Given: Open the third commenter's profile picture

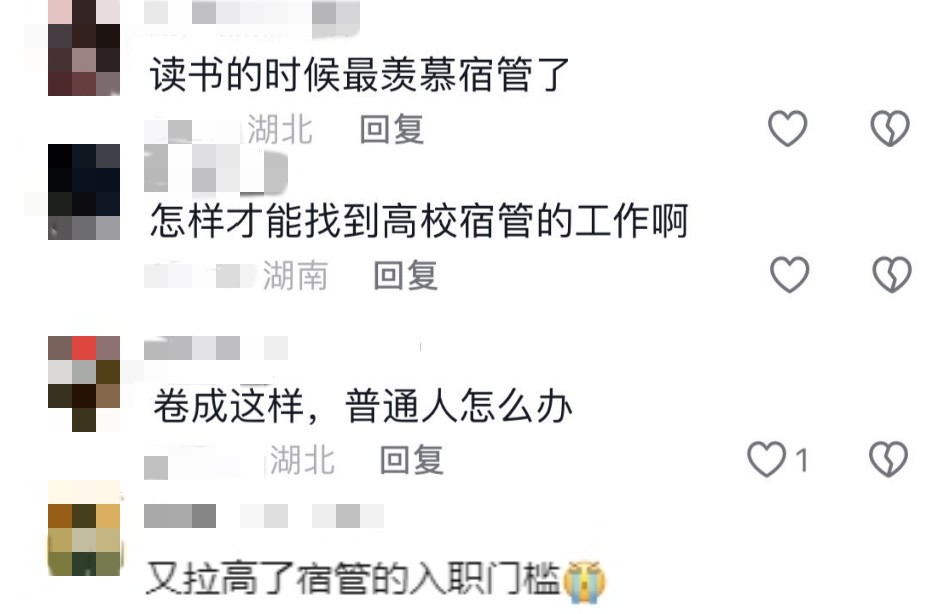Looking at the screenshot, I should click(84, 383).
